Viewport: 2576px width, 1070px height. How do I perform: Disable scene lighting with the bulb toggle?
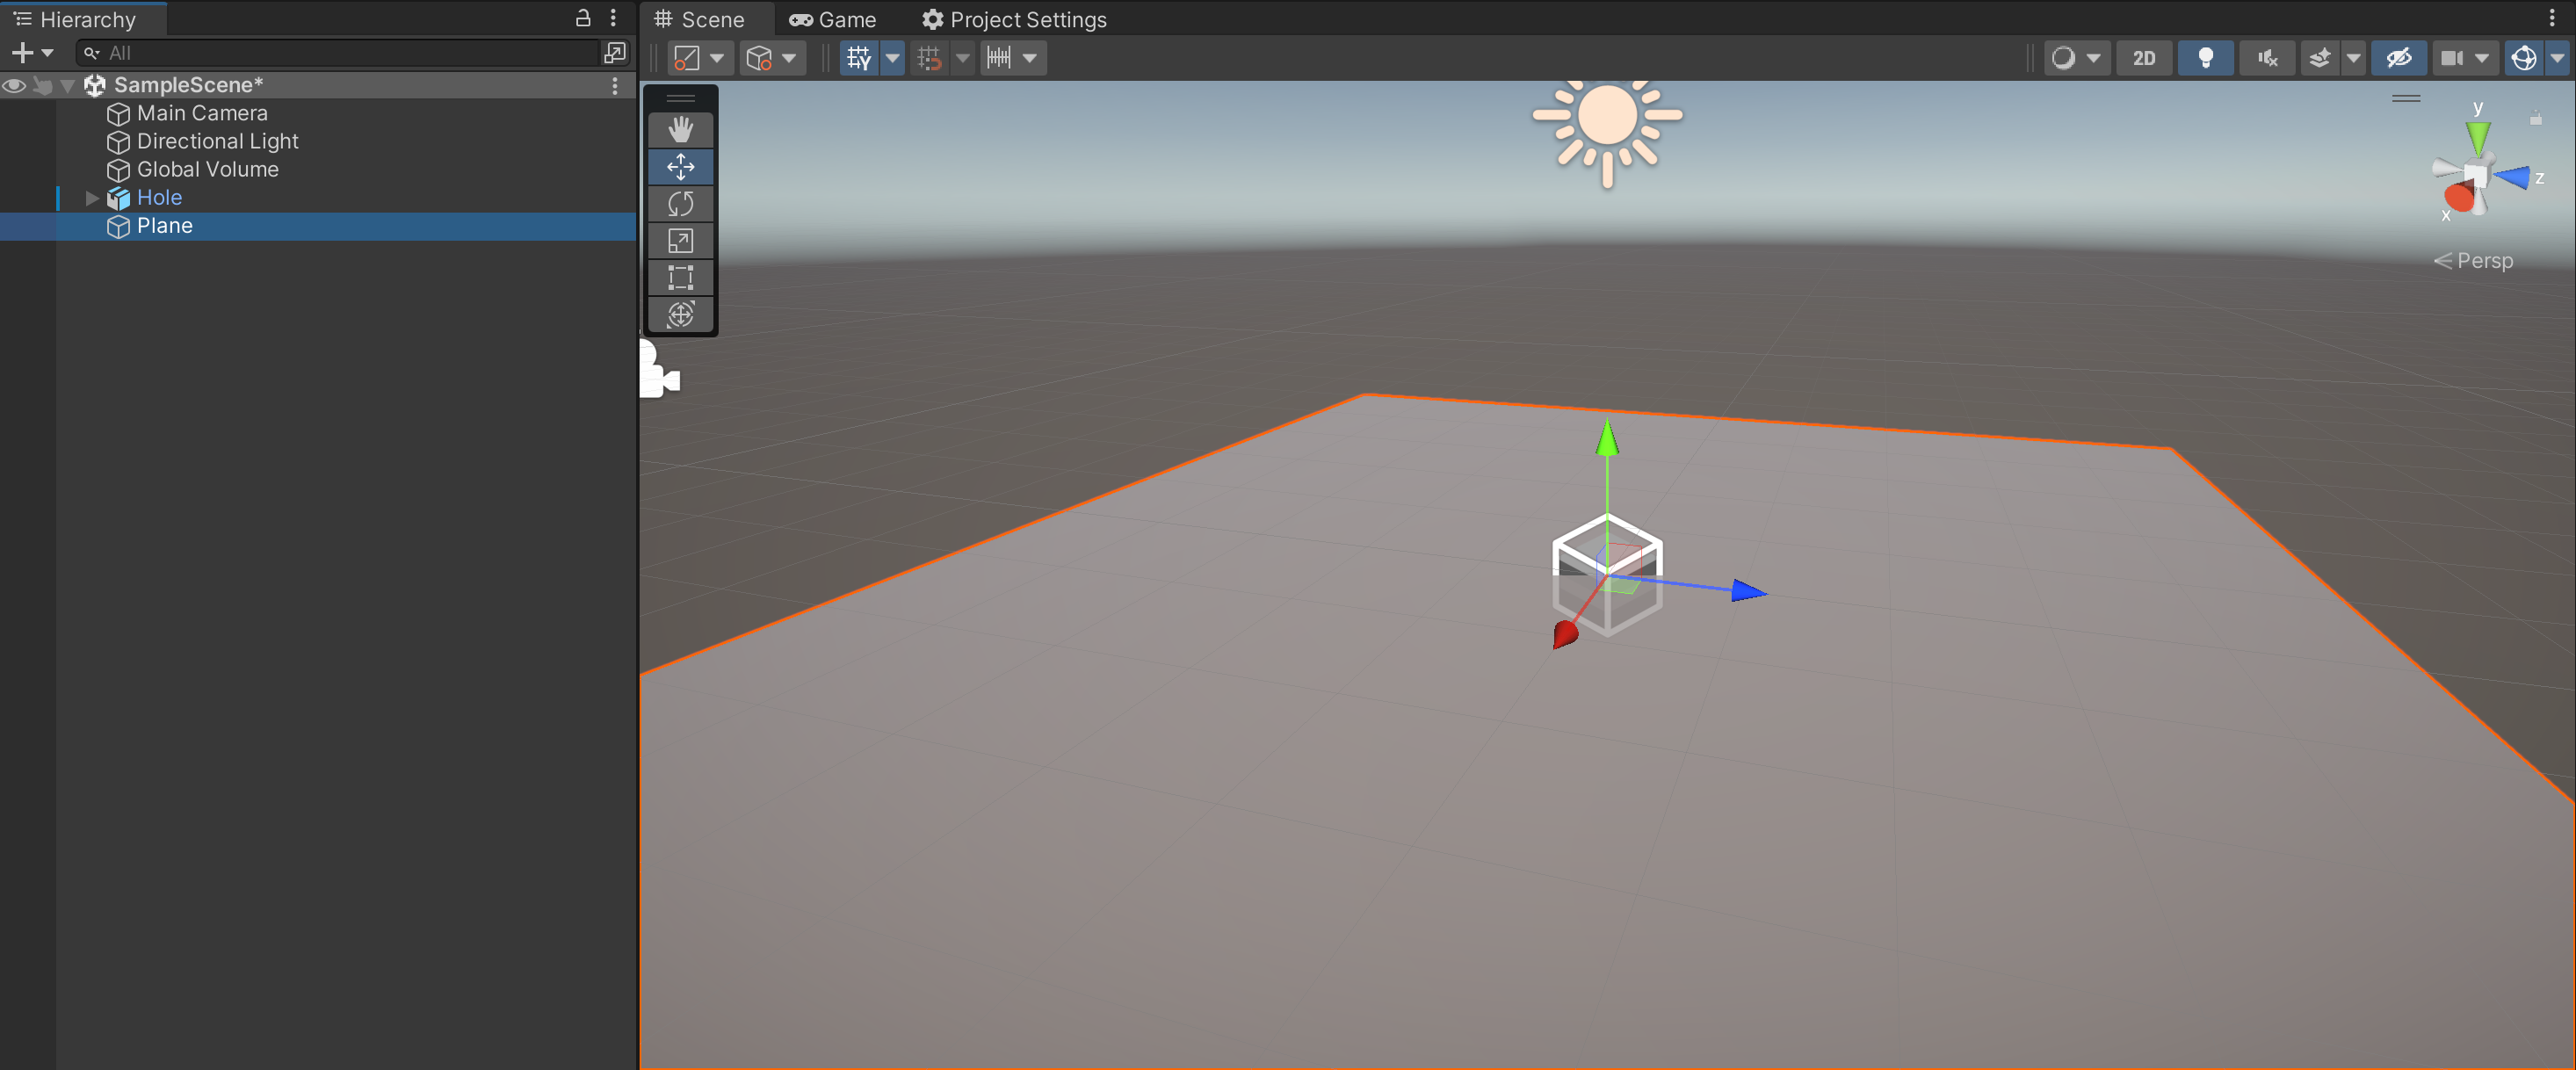[x=2206, y=57]
